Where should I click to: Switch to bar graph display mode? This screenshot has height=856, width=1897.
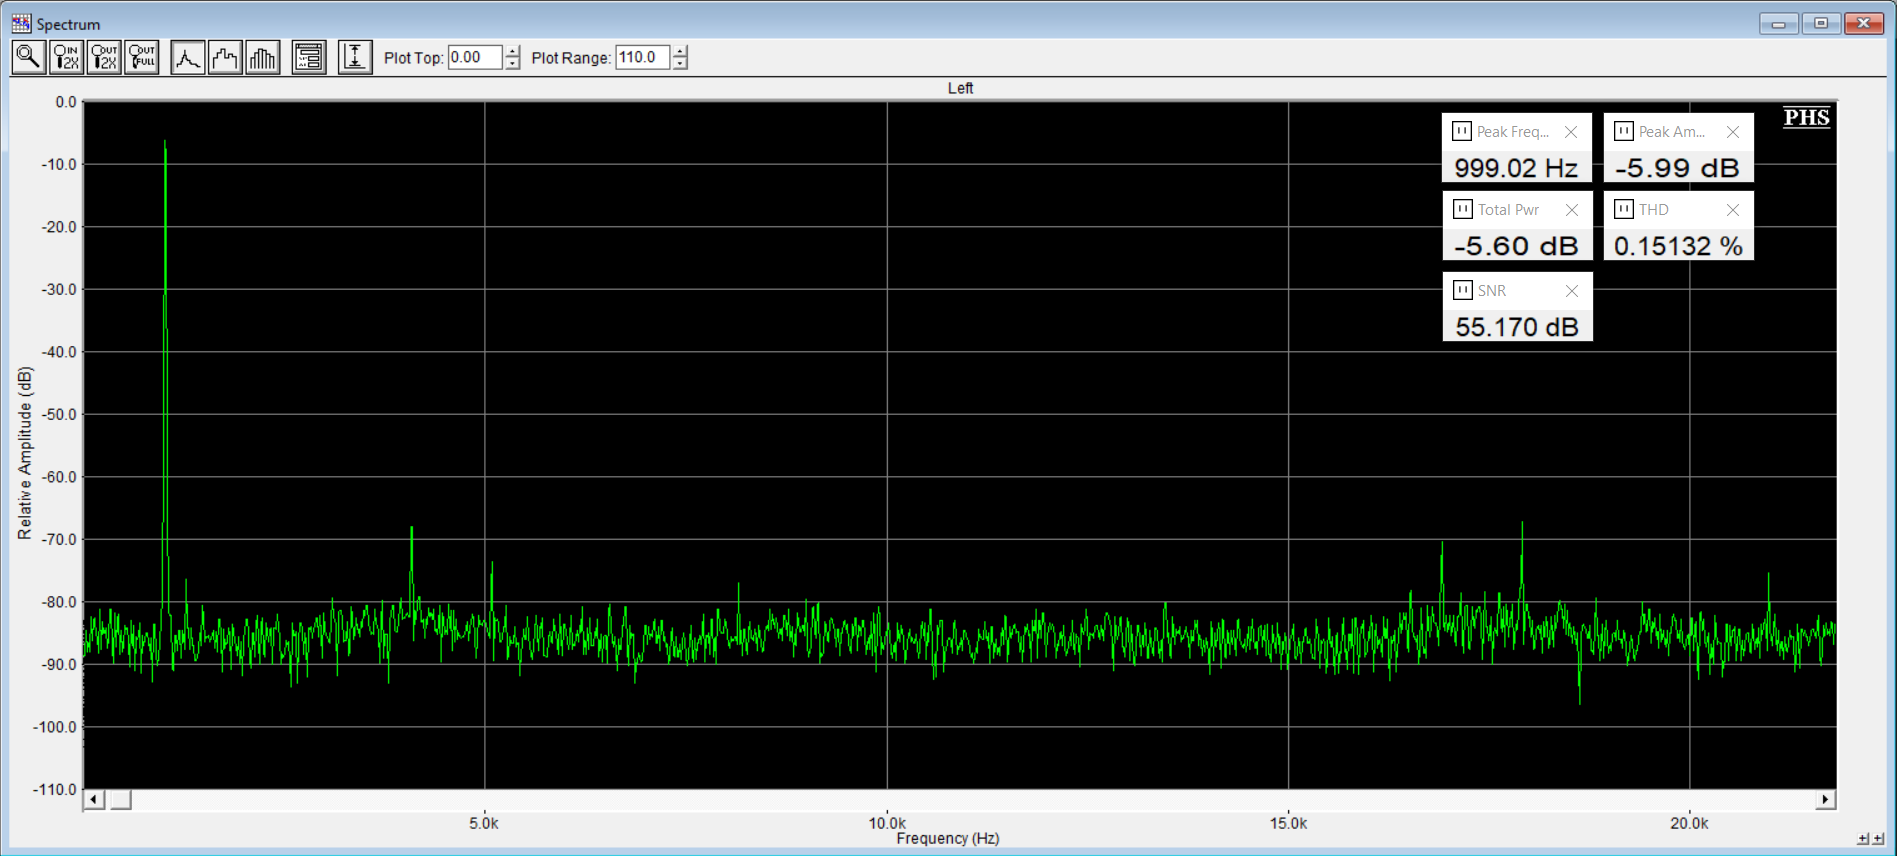pyautogui.click(x=263, y=58)
